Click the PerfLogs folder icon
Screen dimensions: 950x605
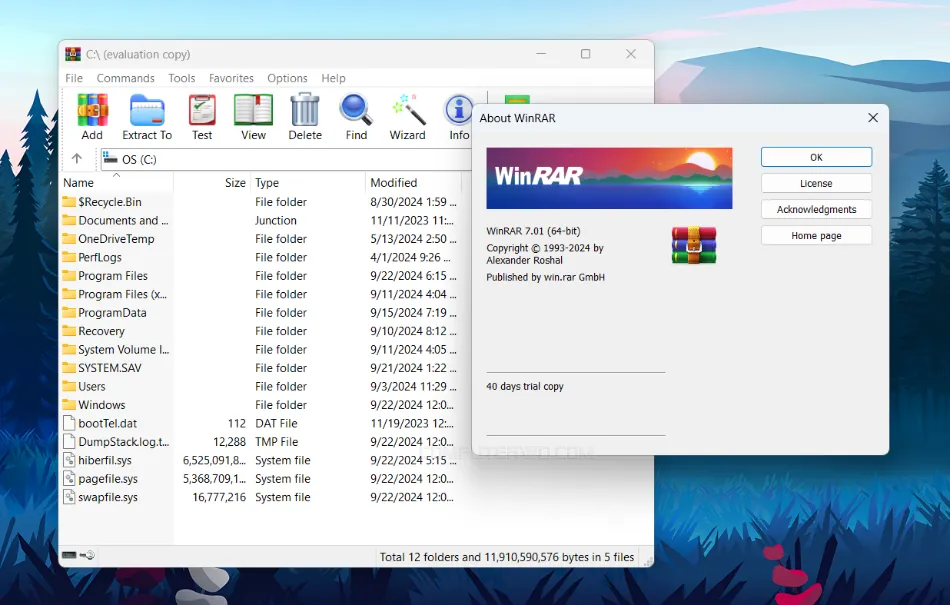[69, 257]
